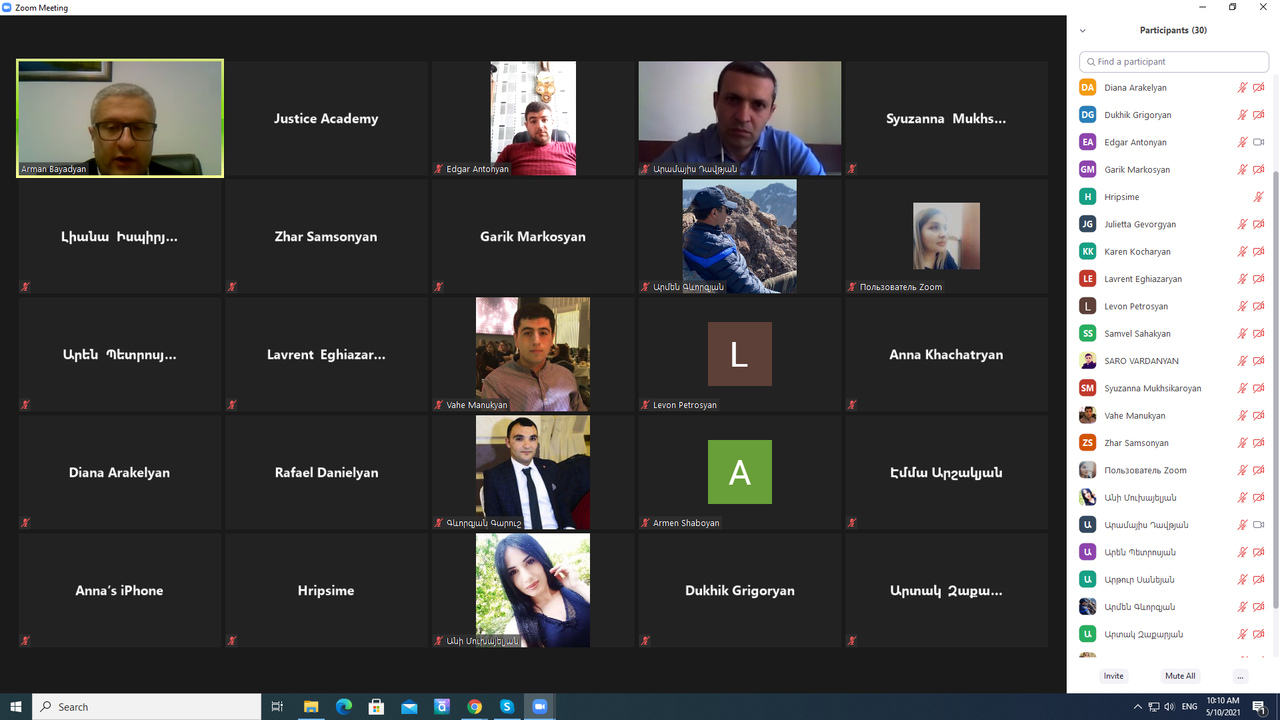
Task: Click Hripsime's muted microphone icon in list
Action: coord(1259,197)
